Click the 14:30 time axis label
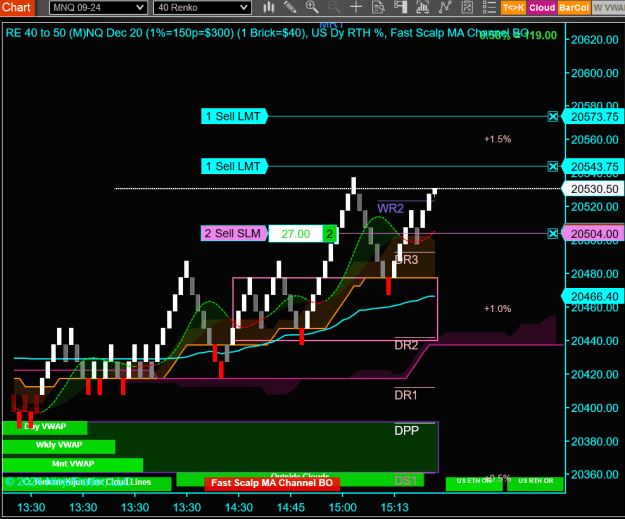The image size is (625, 519). click(x=239, y=507)
